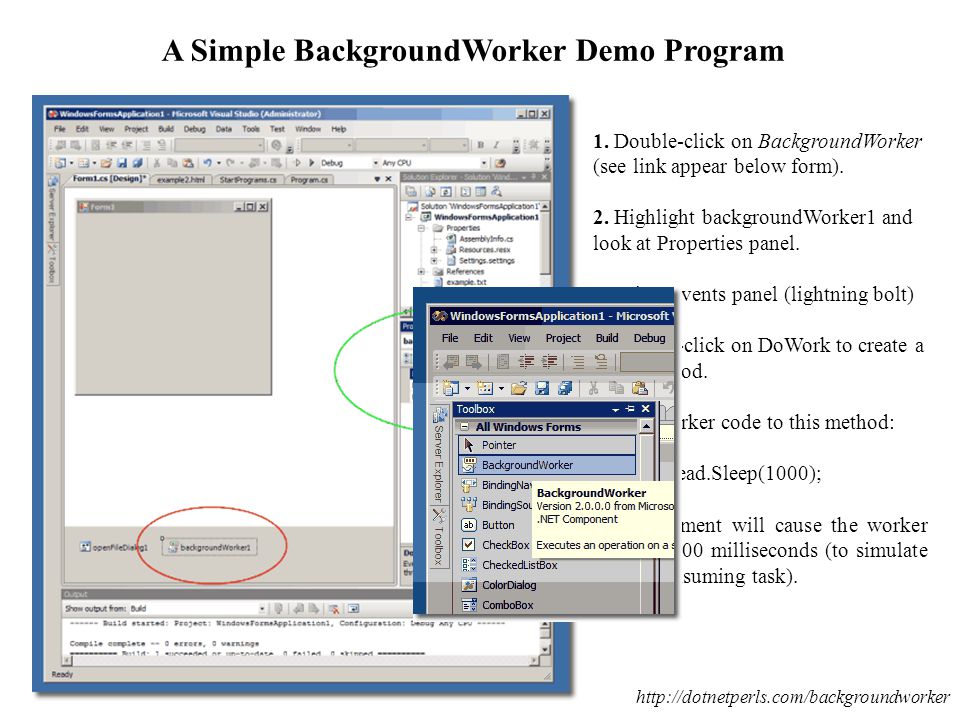Select BackgroundWorker in the zoomed Toolbox list

tap(547, 465)
